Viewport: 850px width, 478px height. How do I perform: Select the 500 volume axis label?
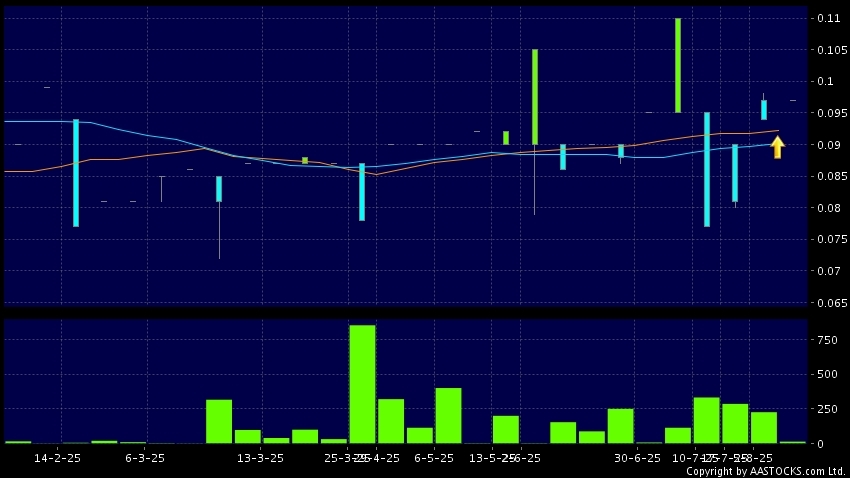pyautogui.click(x=827, y=374)
